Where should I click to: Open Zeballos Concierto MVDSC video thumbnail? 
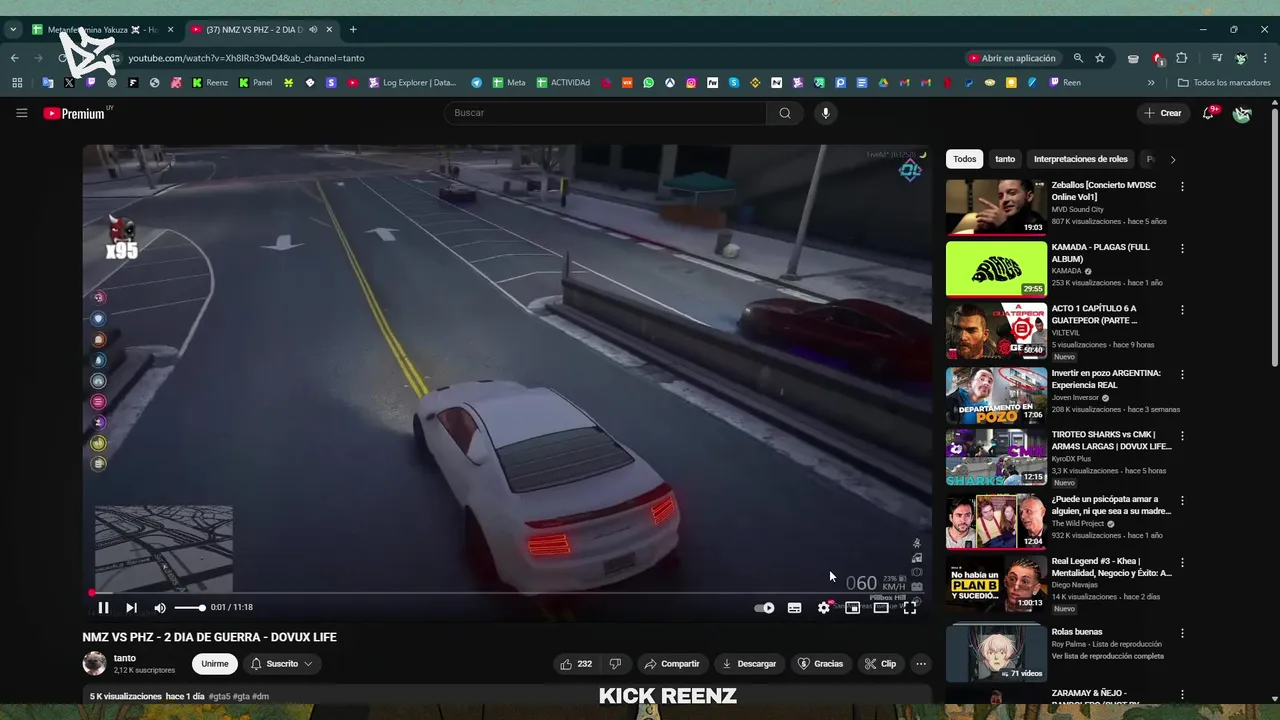tap(996, 207)
